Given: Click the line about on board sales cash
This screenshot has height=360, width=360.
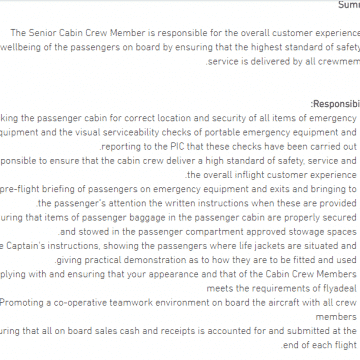Looking at the screenshot, I should 178,331.
